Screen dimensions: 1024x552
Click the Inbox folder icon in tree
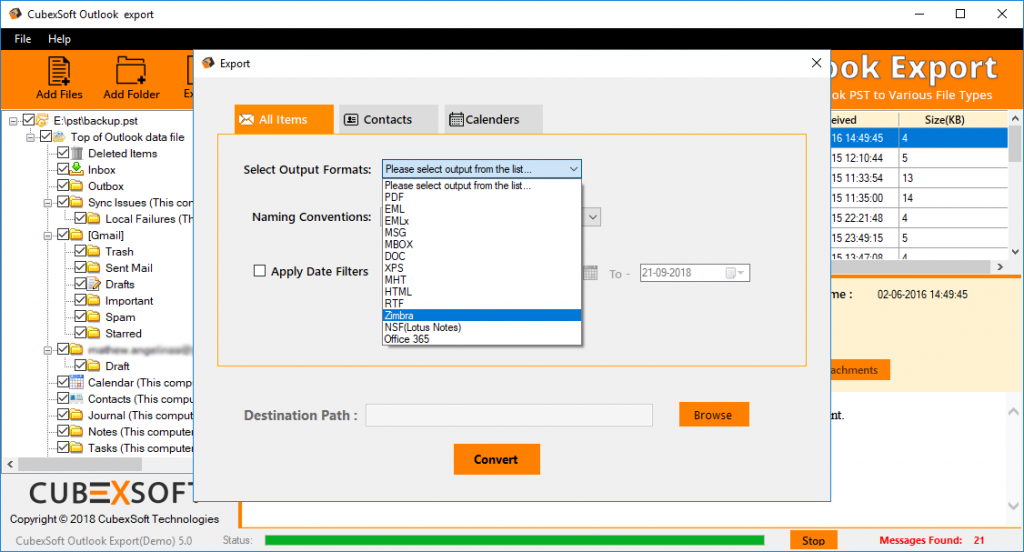coord(76,170)
